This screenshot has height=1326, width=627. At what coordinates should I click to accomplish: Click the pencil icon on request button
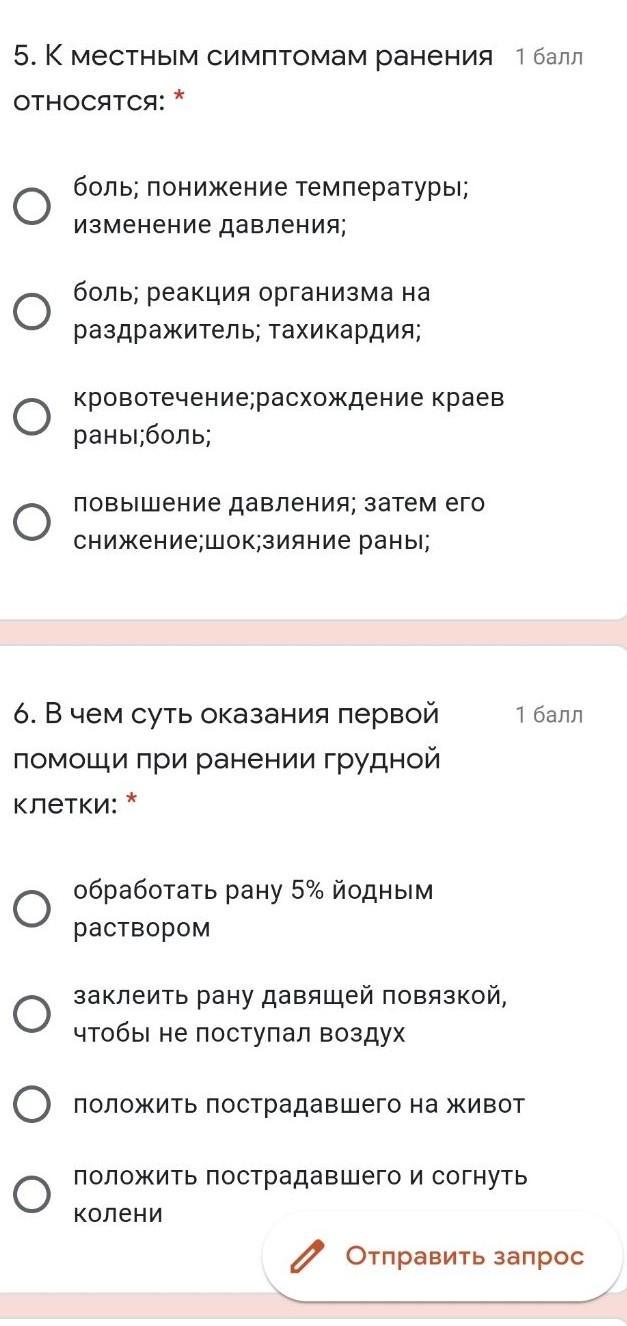click(x=308, y=1256)
